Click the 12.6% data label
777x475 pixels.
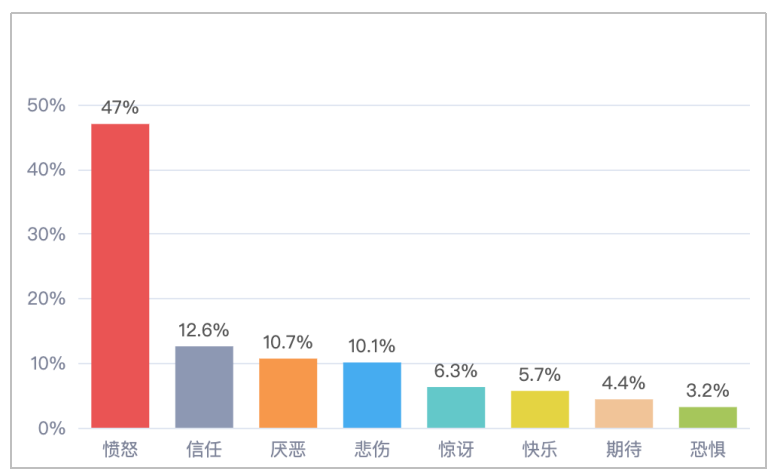pos(204,330)
